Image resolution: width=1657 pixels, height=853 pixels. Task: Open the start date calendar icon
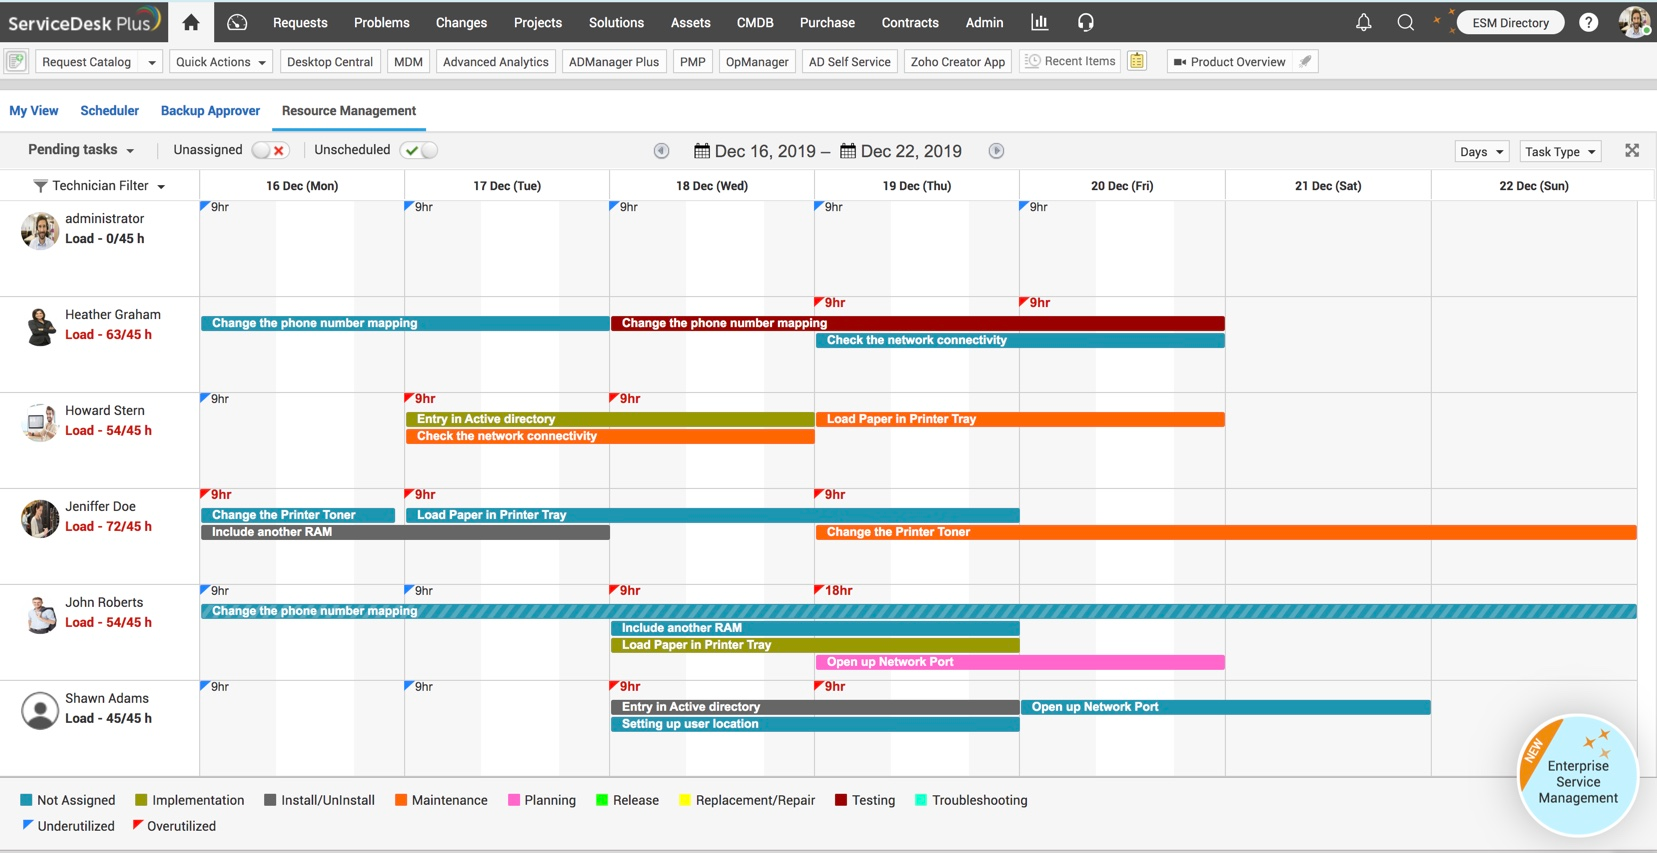tap(702, 151)
